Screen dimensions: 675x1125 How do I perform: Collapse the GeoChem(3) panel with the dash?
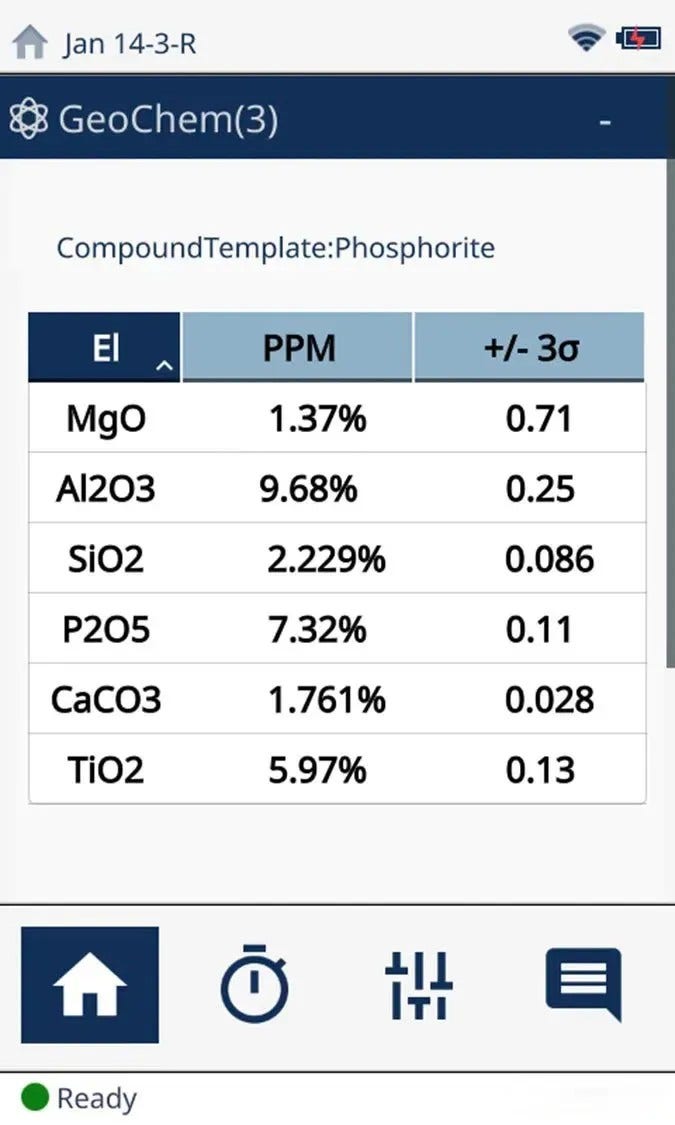(605, 122)
